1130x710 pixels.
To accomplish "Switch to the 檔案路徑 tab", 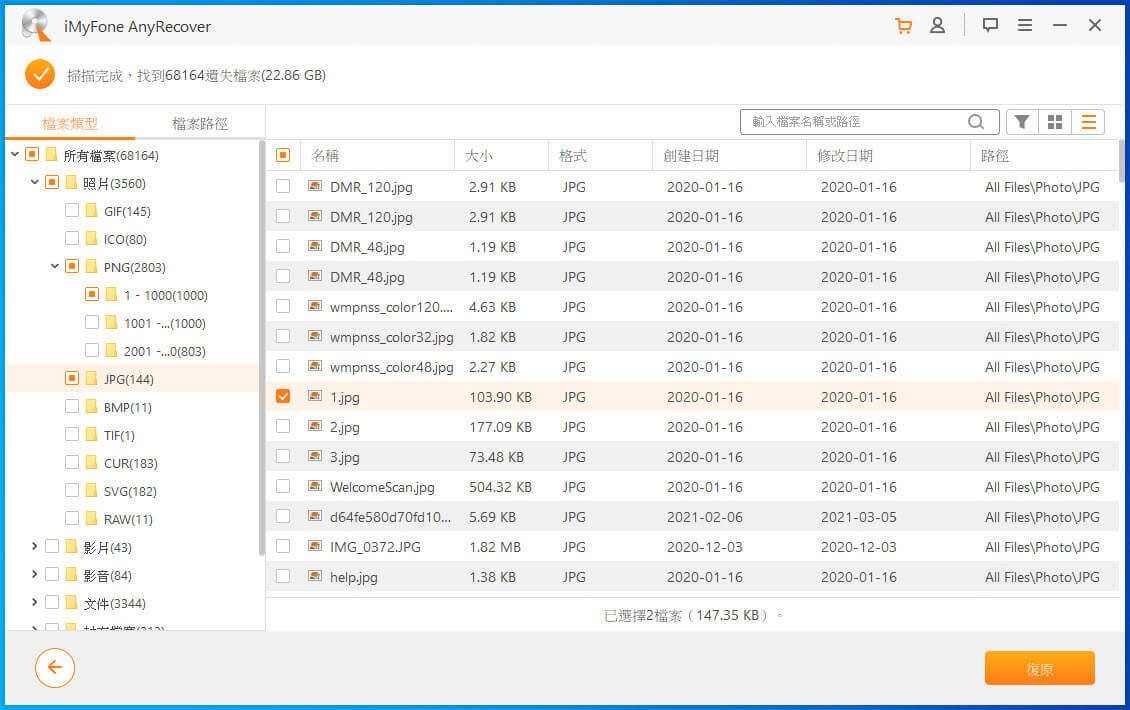I will point(200,124).
